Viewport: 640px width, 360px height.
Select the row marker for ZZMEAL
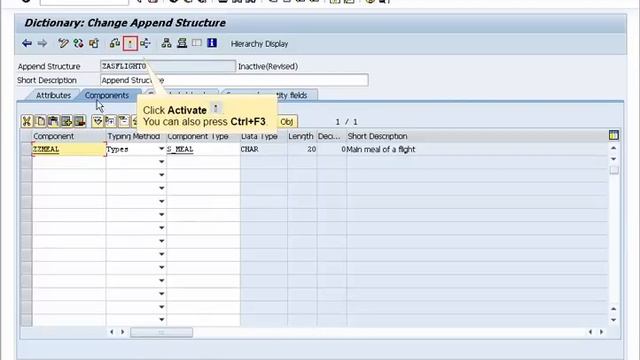point(26,149)
